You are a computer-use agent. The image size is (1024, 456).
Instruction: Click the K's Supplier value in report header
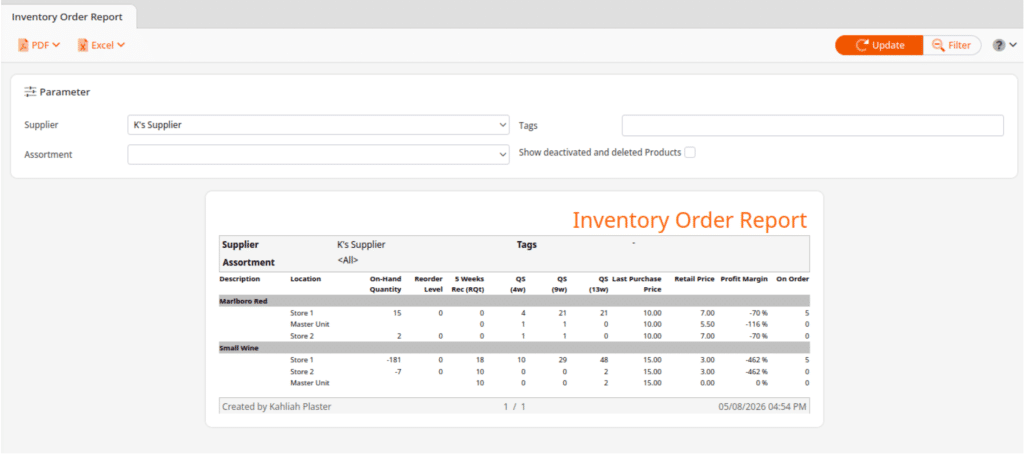[361, 245]
